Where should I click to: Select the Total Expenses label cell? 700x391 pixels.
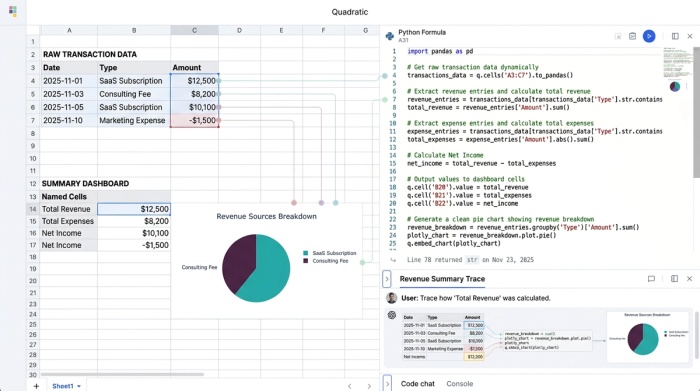[x=69, y=221]
